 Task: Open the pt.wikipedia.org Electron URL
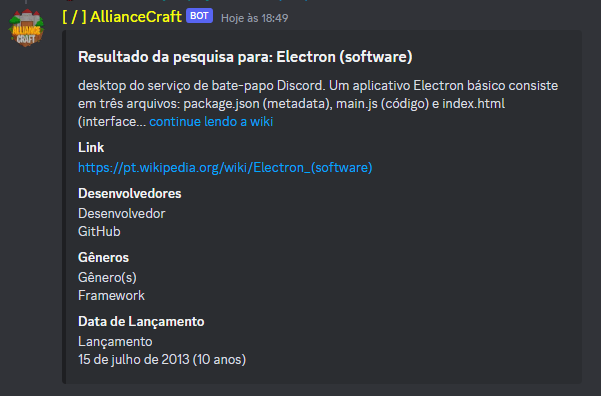[x=225, y=168]
